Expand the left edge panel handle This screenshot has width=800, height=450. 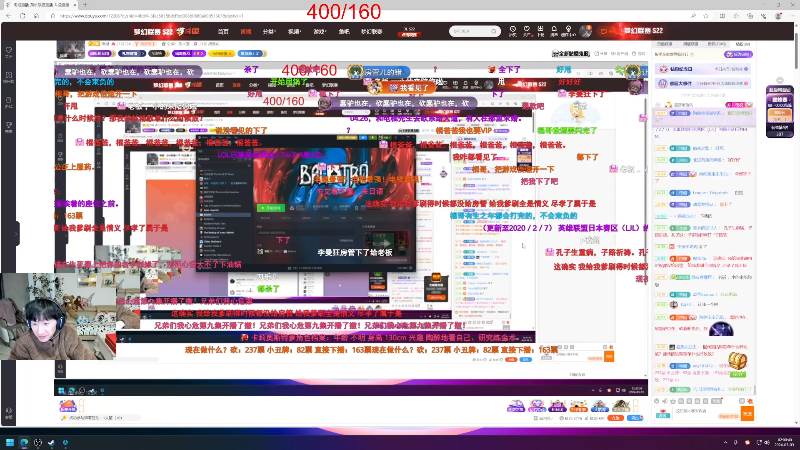point(17,234)
